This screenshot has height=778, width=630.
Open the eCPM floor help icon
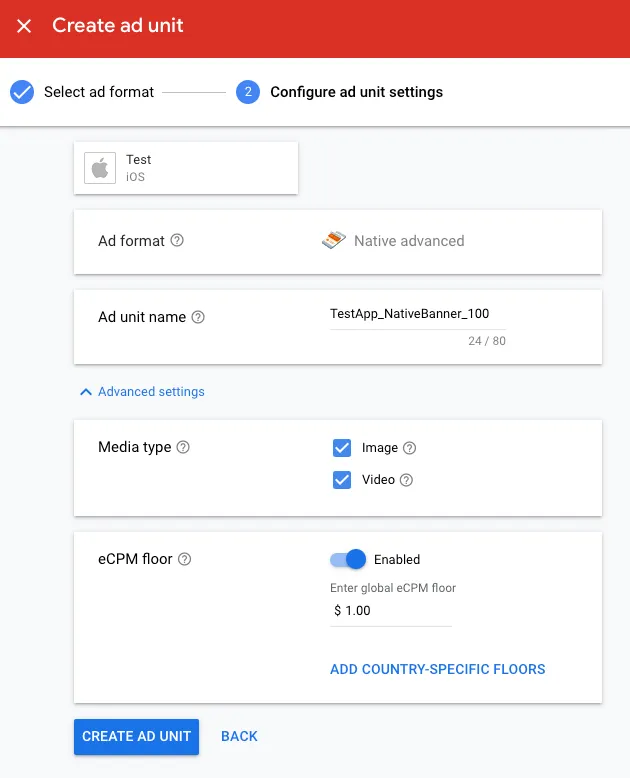[185, 559]
